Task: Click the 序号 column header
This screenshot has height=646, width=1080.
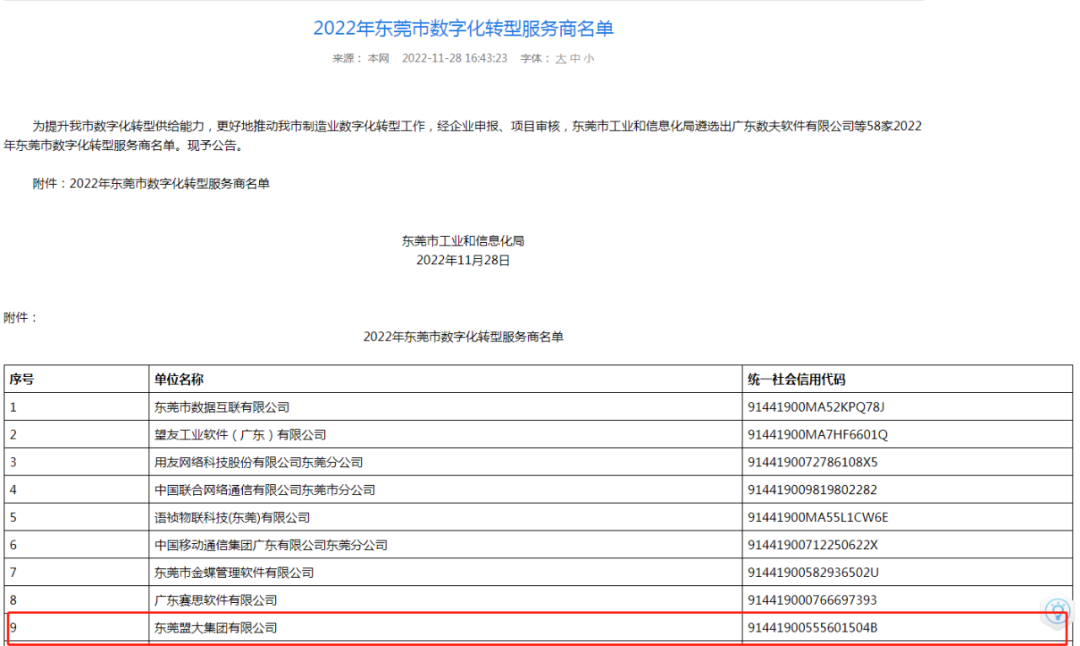Action: (x=22, y=380)
